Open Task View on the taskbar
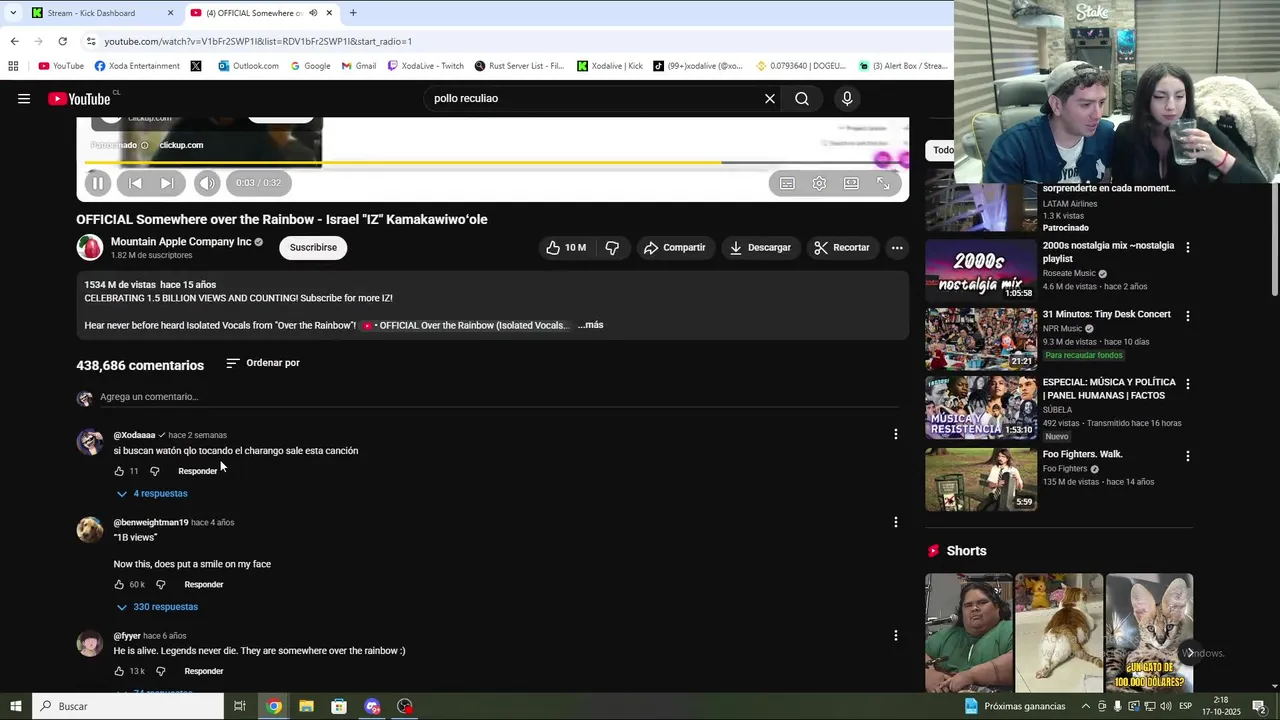This screenshot has width=1280, height=720. 240,706
